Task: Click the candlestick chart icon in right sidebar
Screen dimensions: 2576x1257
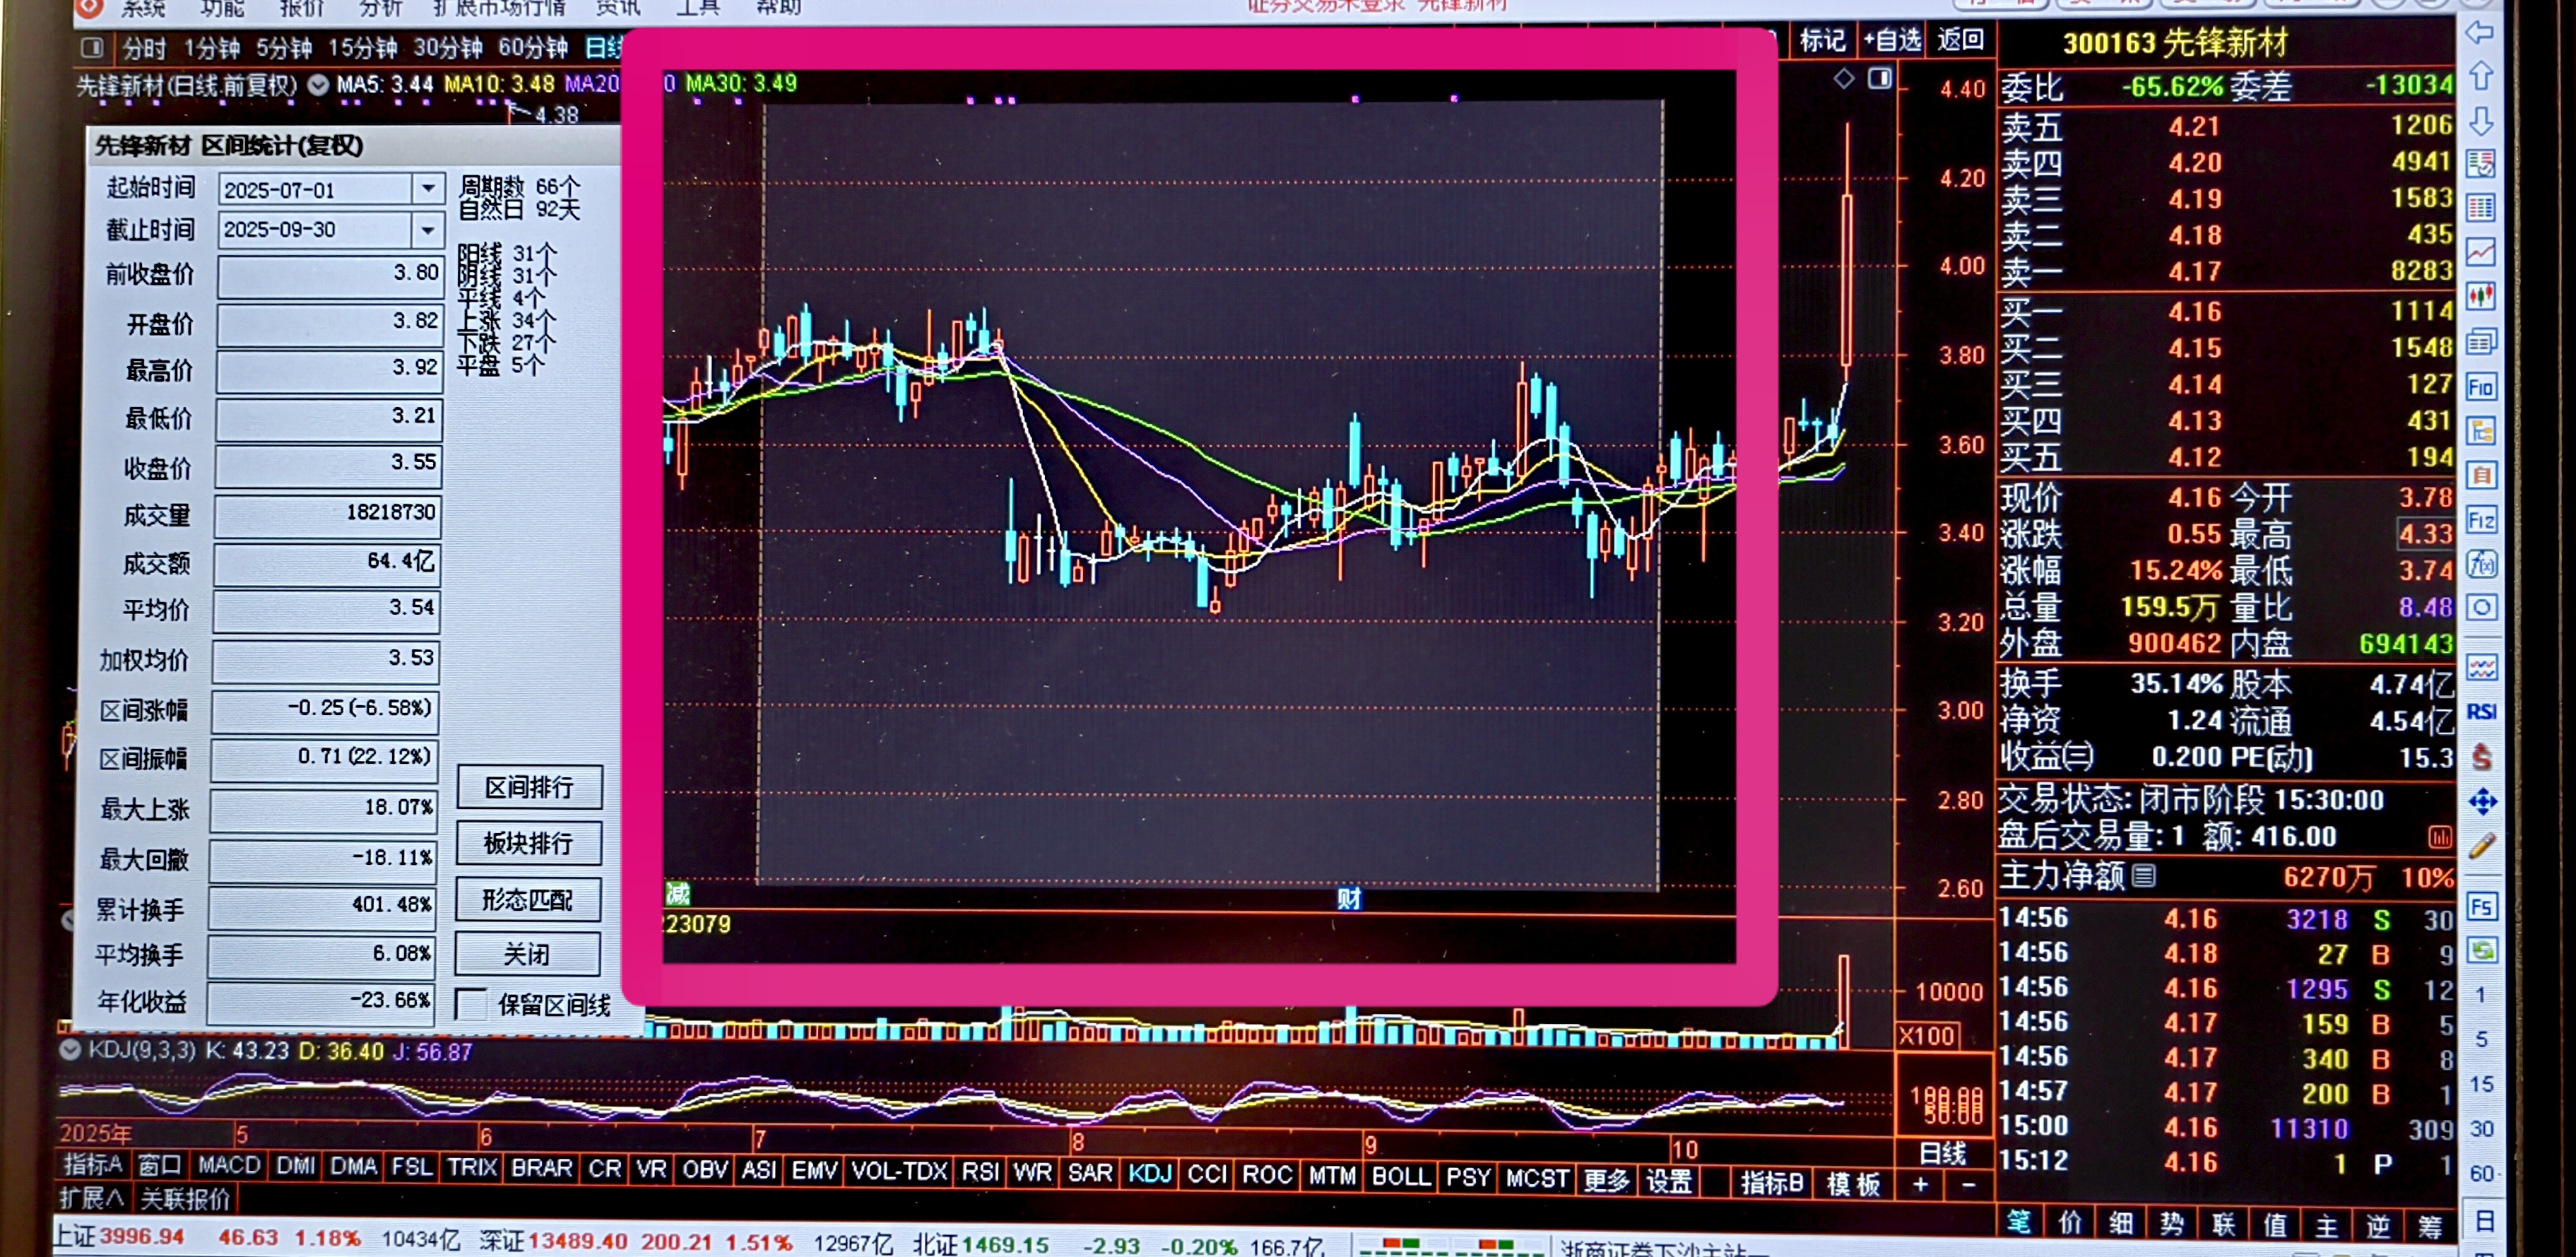Action: [2481, 296]
